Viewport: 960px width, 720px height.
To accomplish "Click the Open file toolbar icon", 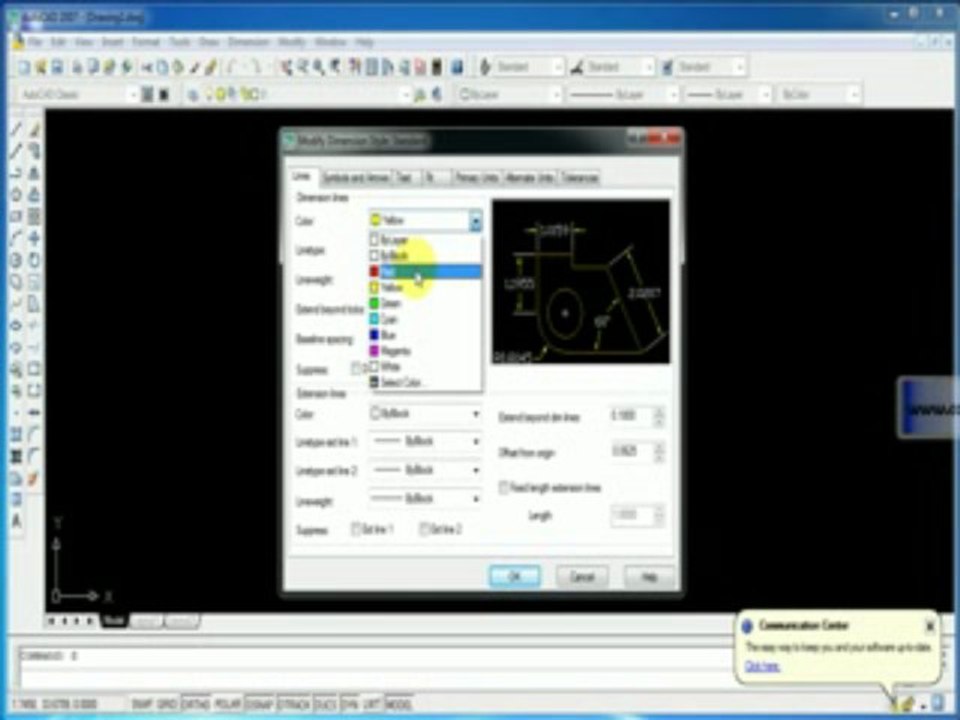I will pyautogui.click(x=40, y=67).
